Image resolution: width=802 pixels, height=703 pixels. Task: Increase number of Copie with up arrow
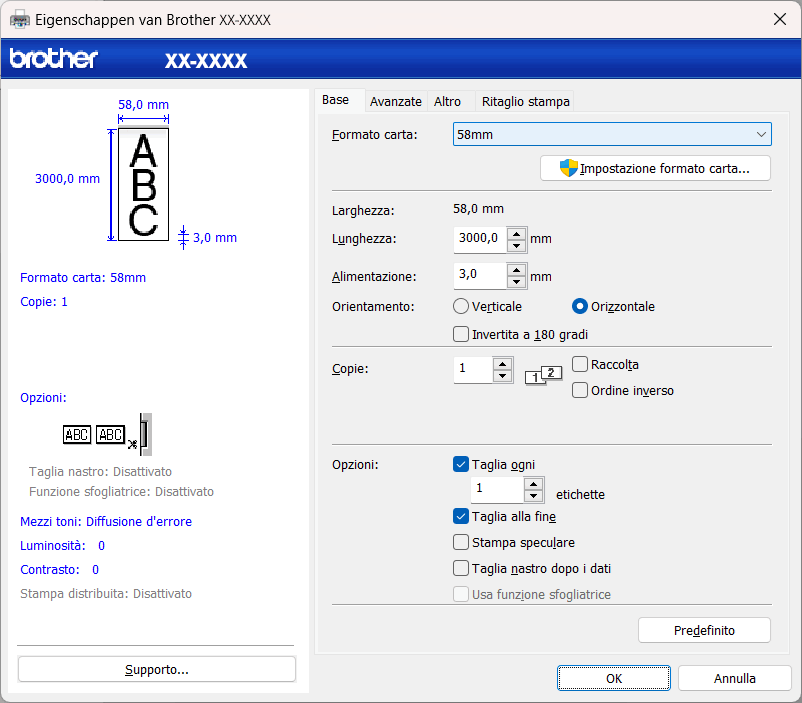[503, 363]
